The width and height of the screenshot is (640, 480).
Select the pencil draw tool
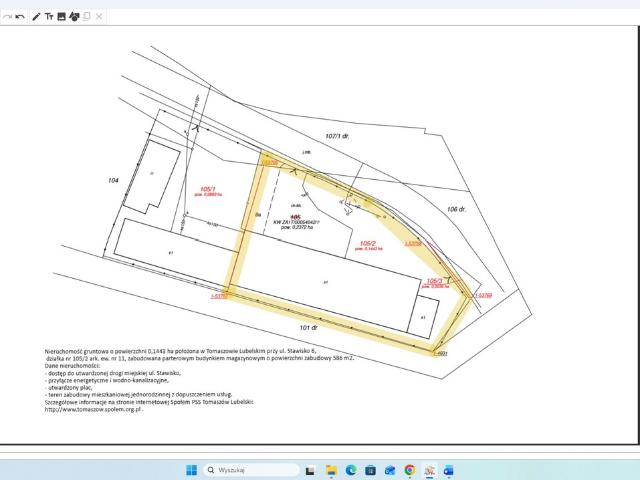coord(36,17)
